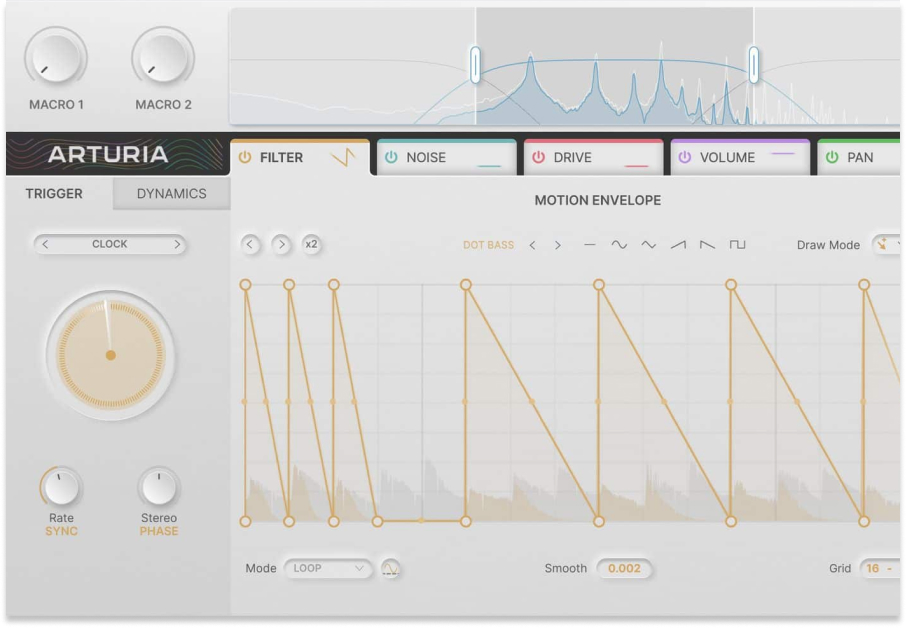Open the Draw Mode dropdown
The image size is (906, 628).
(x=887, y=245)
